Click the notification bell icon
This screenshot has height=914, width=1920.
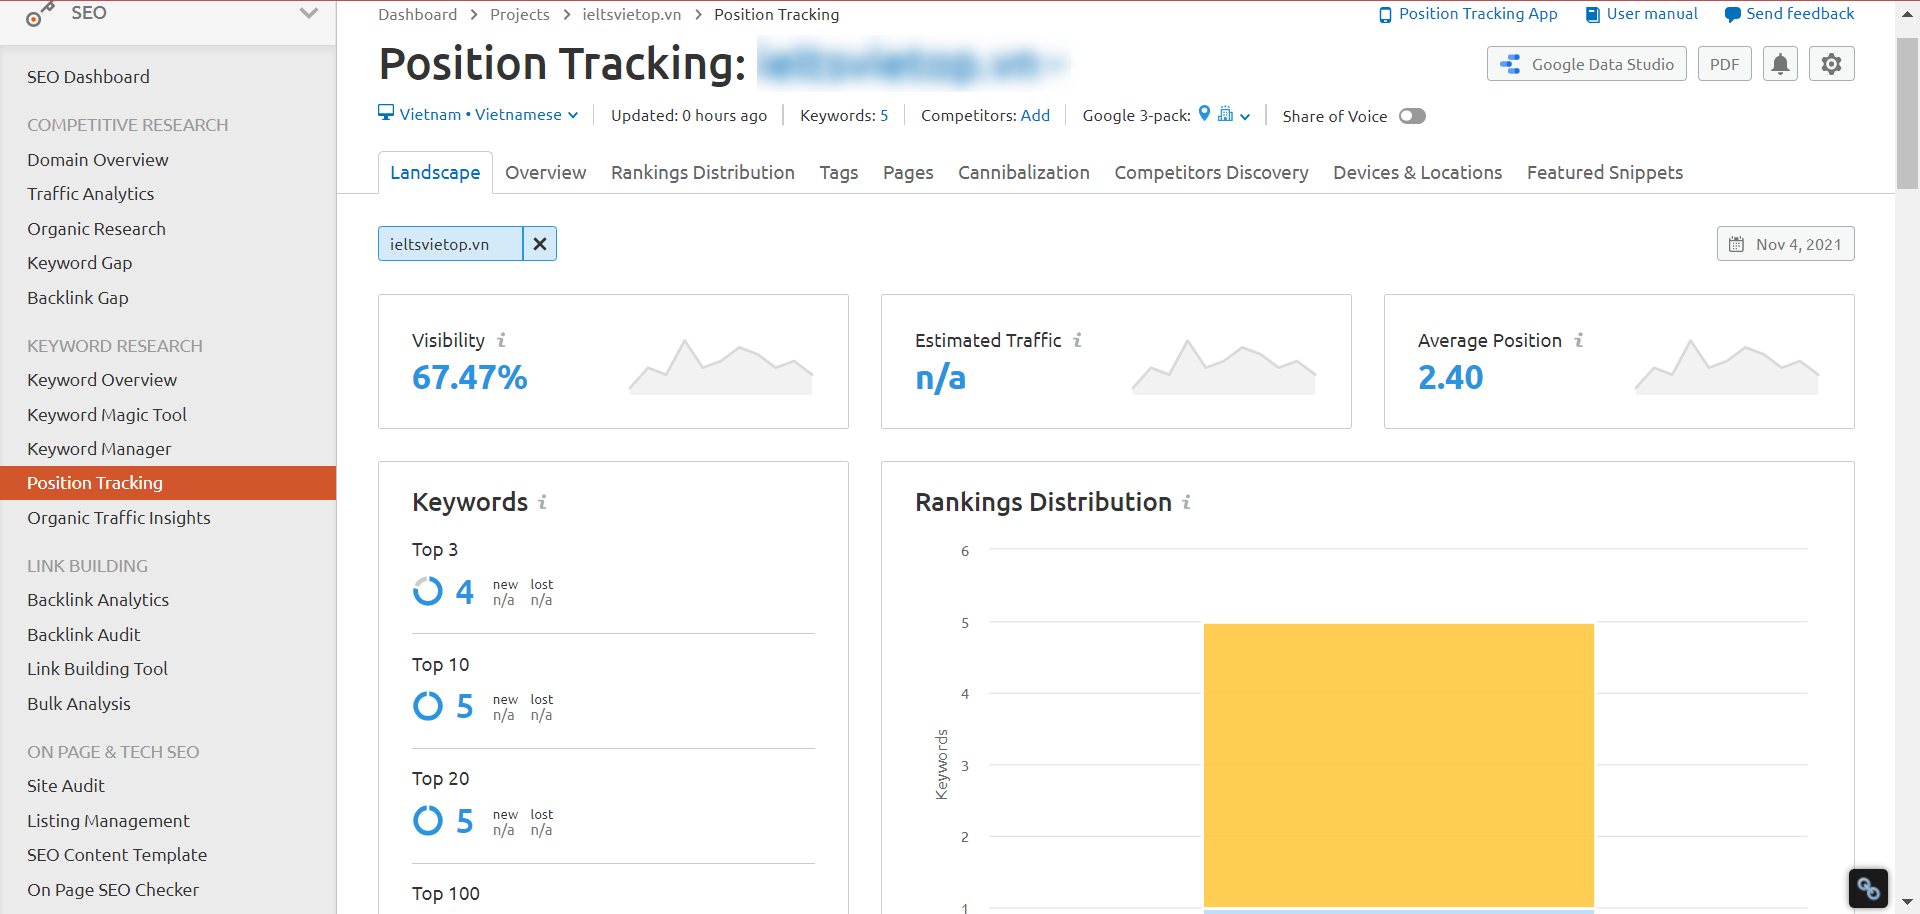coord(1780,64)
